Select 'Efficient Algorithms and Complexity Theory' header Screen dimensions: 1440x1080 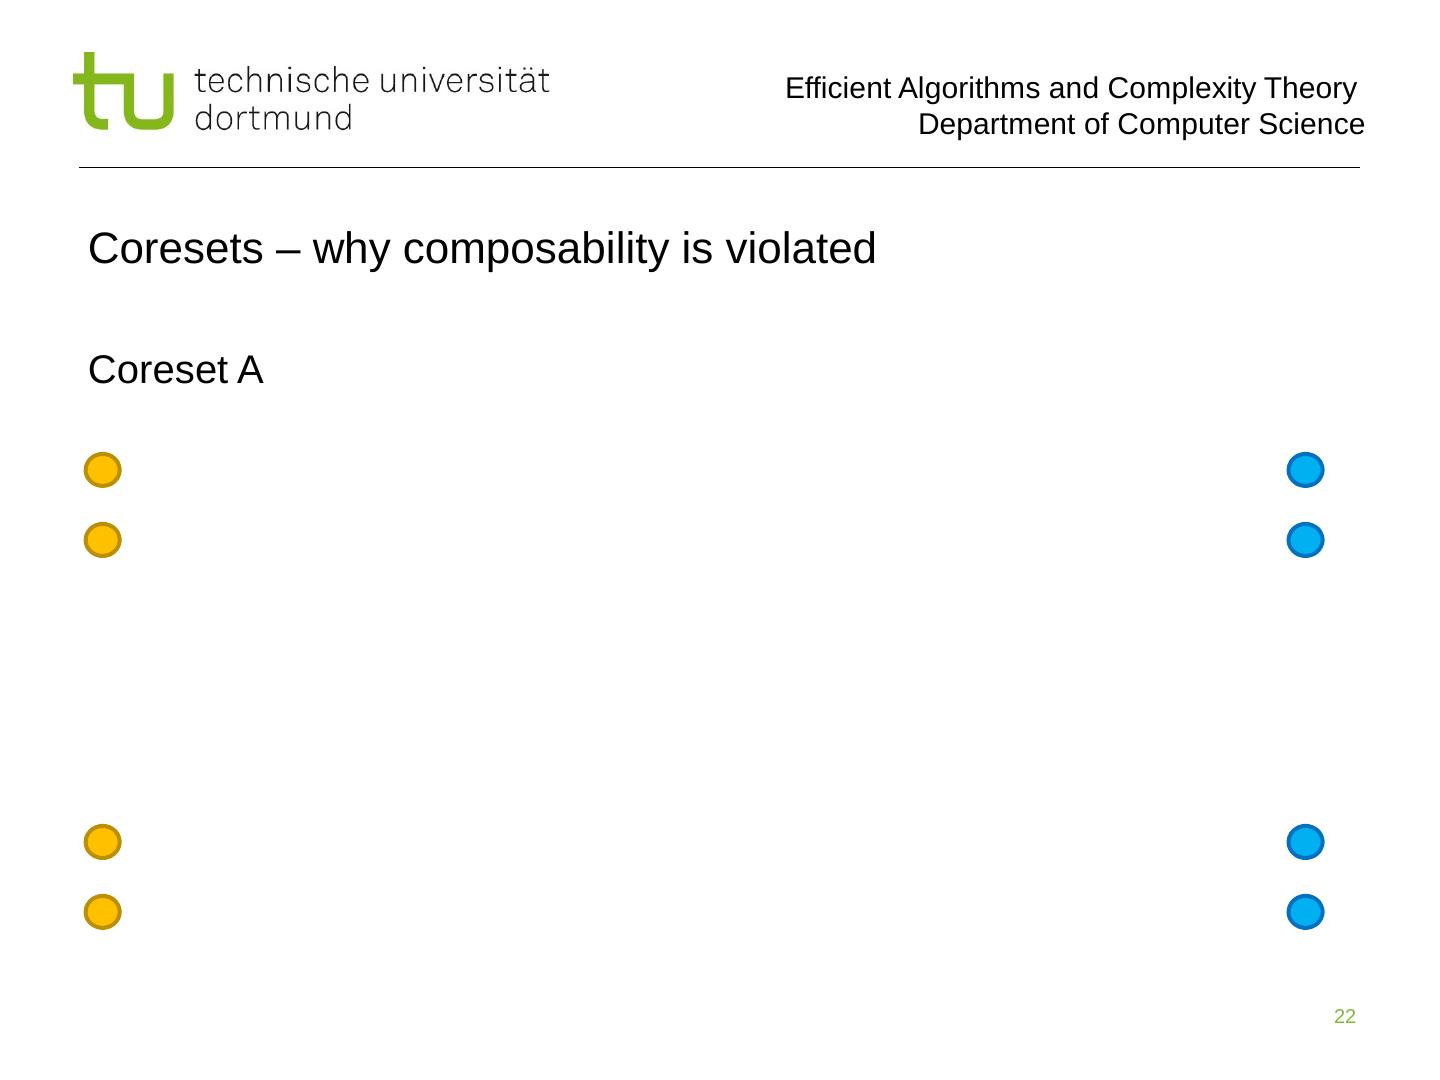tap(1070, 89)
